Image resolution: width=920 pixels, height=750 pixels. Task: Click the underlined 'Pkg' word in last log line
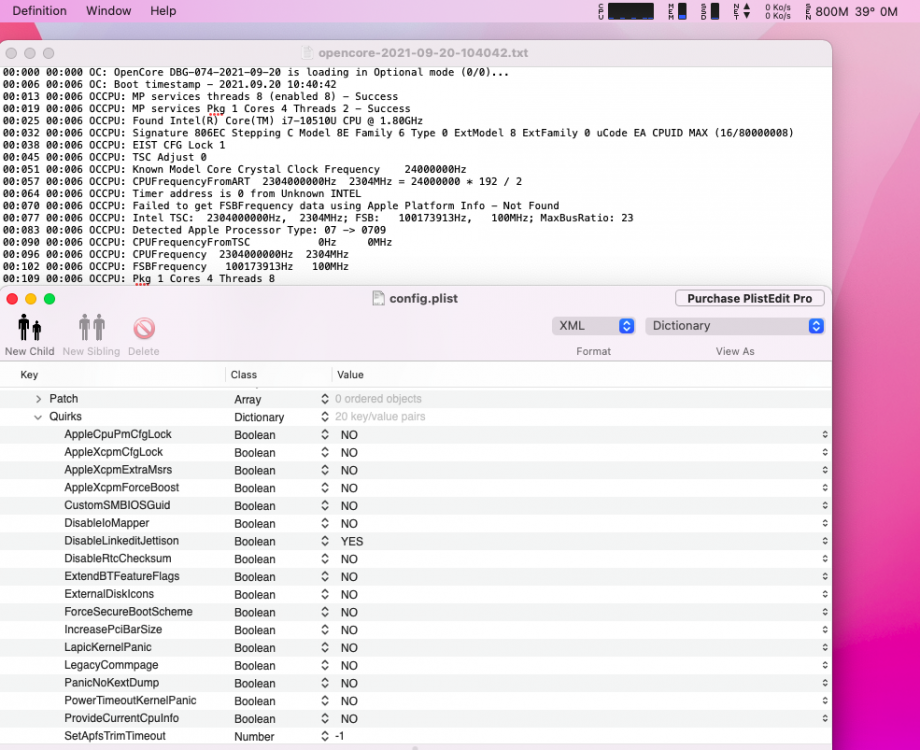[141, 279]
